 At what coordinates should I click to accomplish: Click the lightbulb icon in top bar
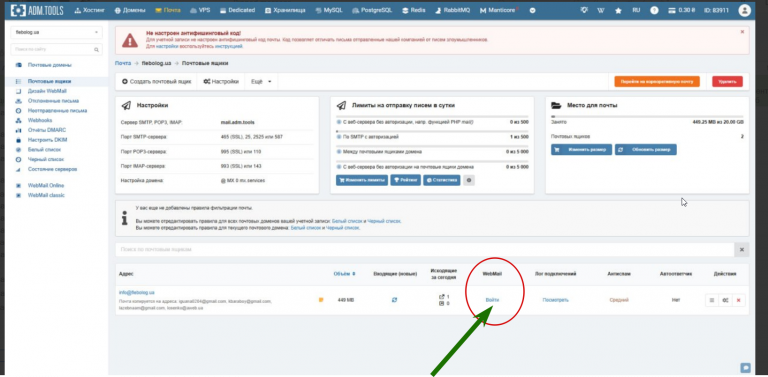click(583, 10)
